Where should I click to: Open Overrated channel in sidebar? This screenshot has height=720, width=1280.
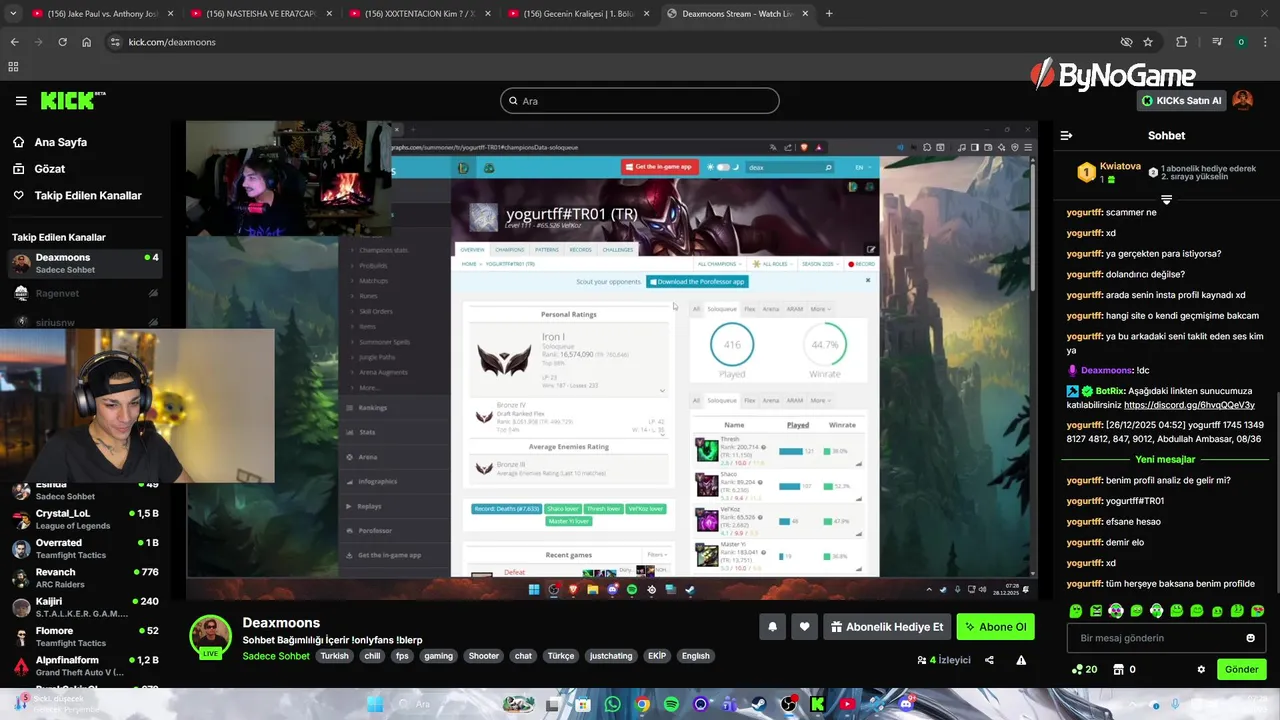85,548
